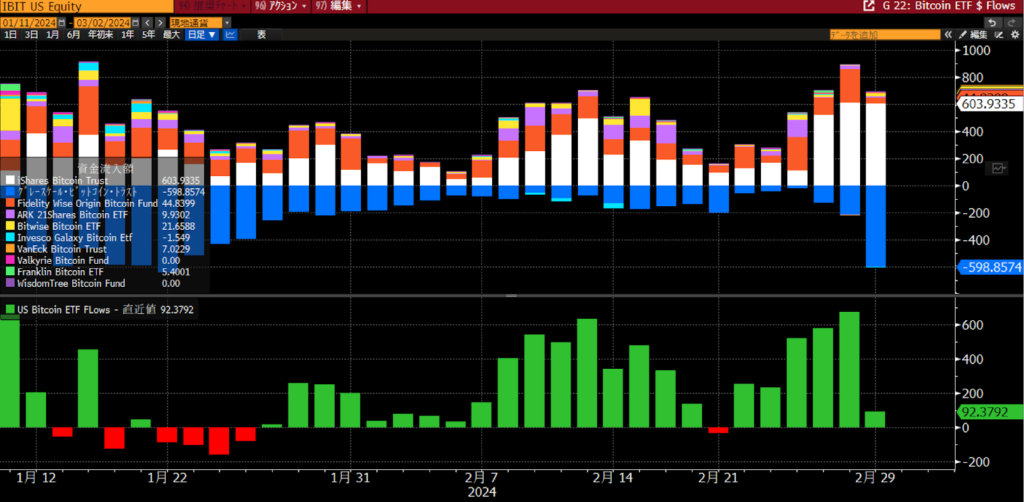This screenshot has width=1024, height=502.
Task: Select the 6月 time range button
Action: [x=73, y=35]
